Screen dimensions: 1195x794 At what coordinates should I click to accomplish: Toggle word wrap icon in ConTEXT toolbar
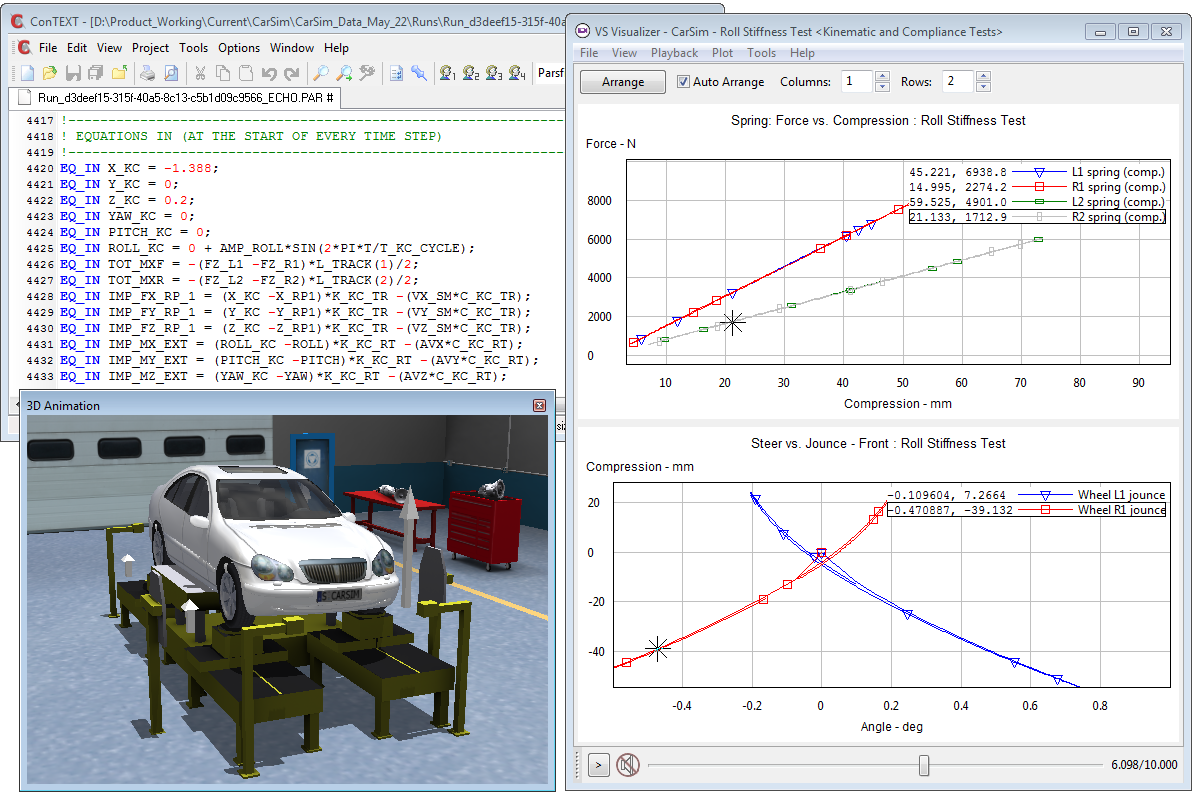[x=396, y=73]
